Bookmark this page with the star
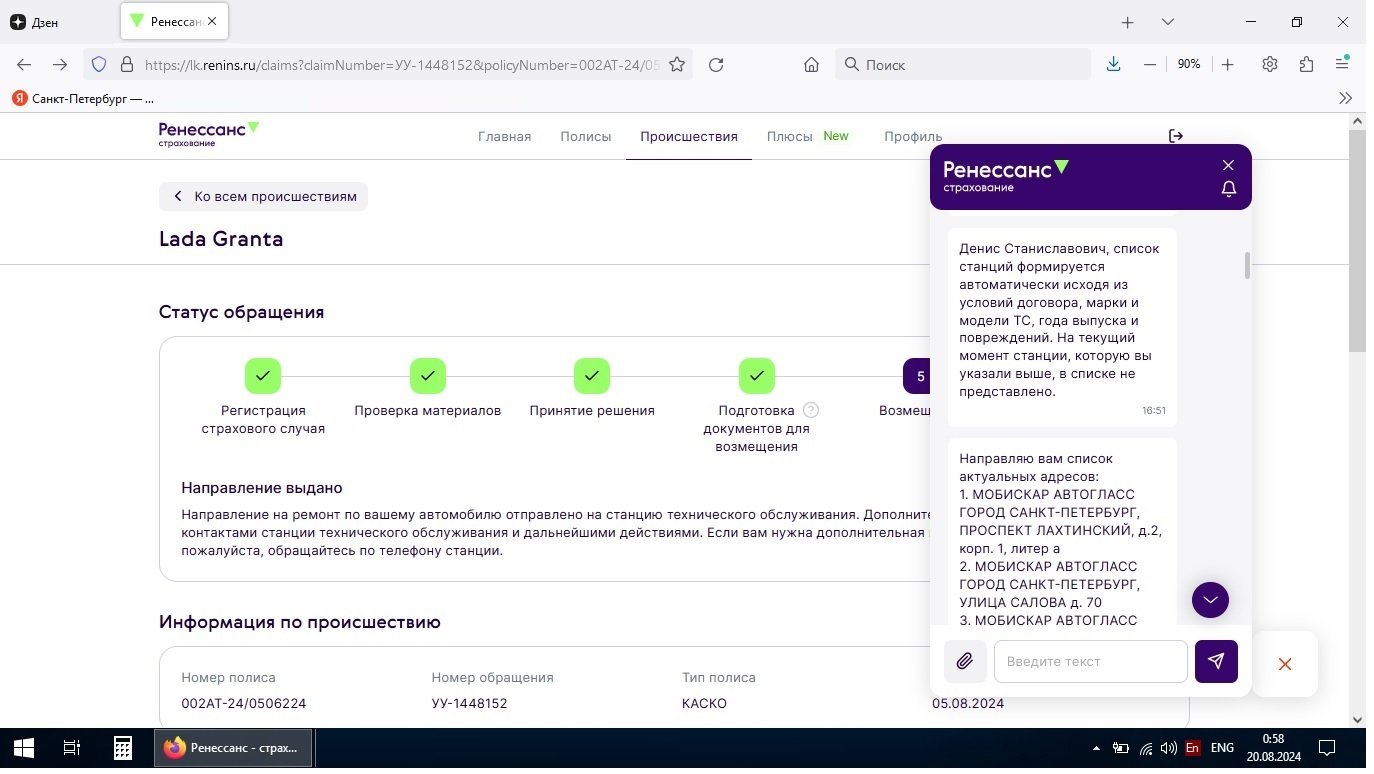The image size is (1374, 774). pos(677,64)
